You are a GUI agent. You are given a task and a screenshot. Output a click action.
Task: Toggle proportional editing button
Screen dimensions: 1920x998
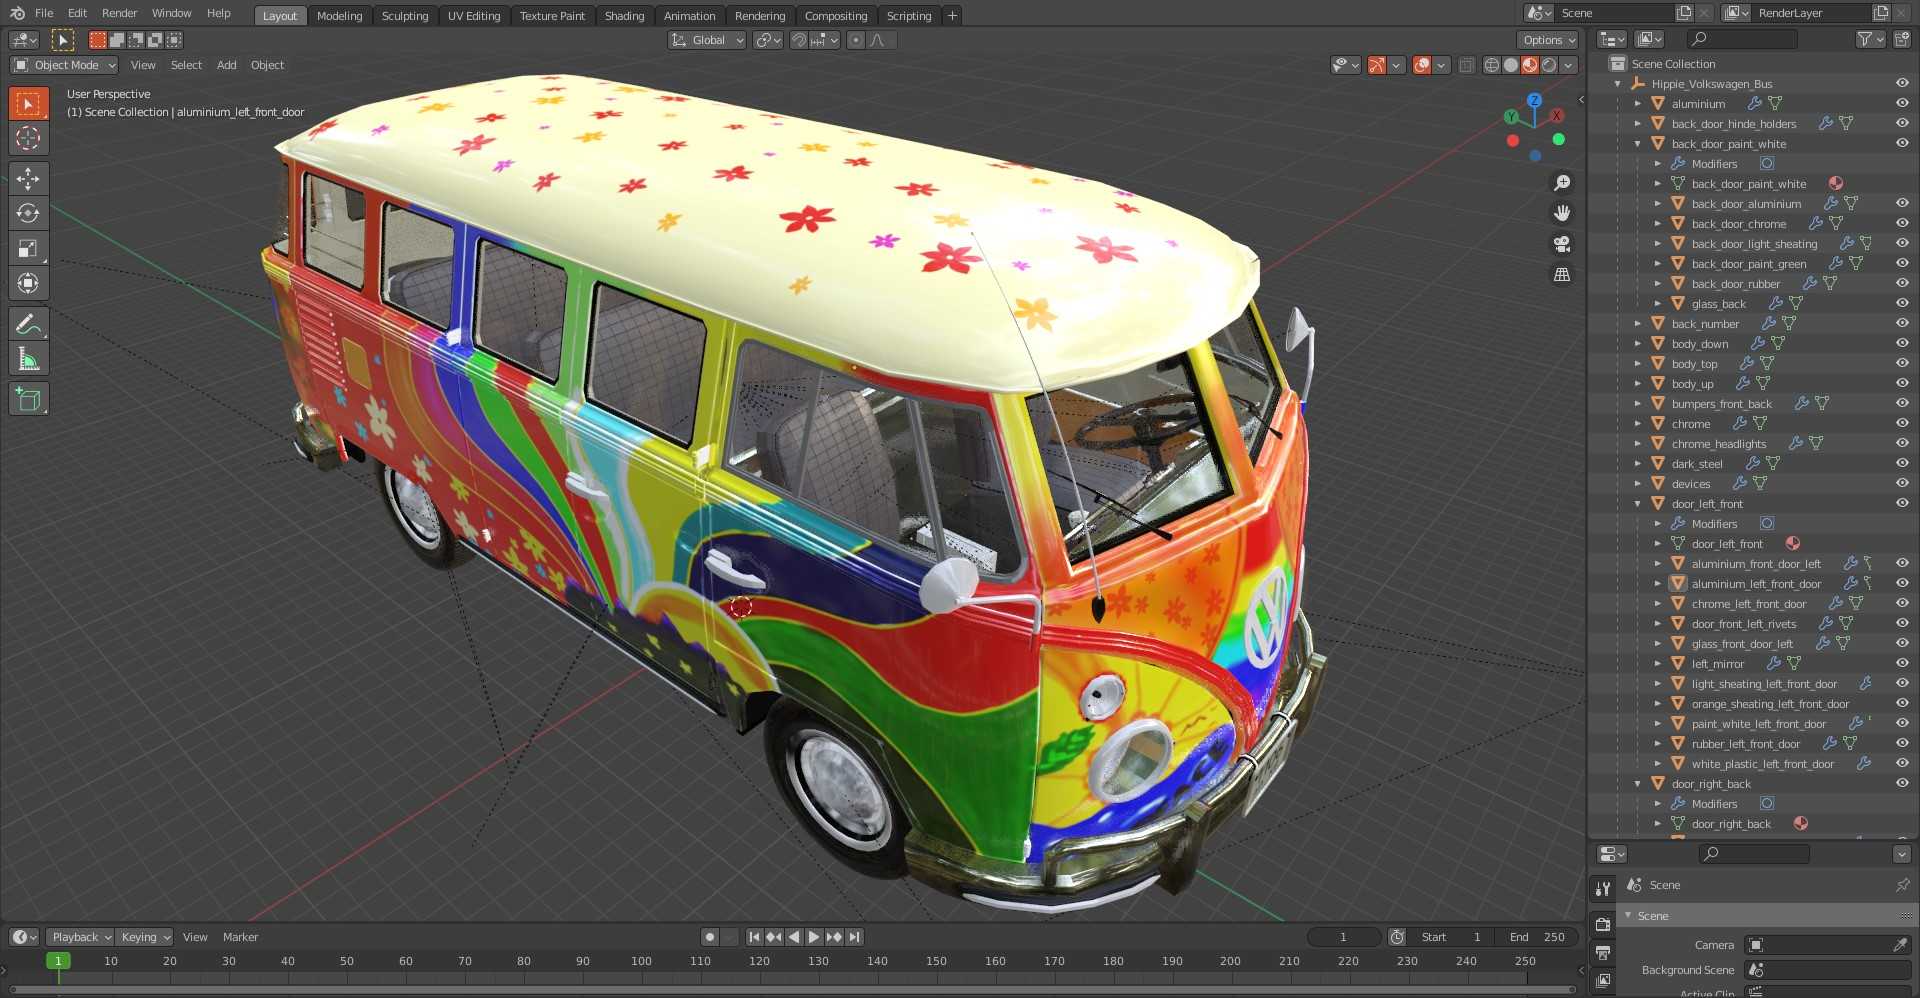tap(855, 40)
